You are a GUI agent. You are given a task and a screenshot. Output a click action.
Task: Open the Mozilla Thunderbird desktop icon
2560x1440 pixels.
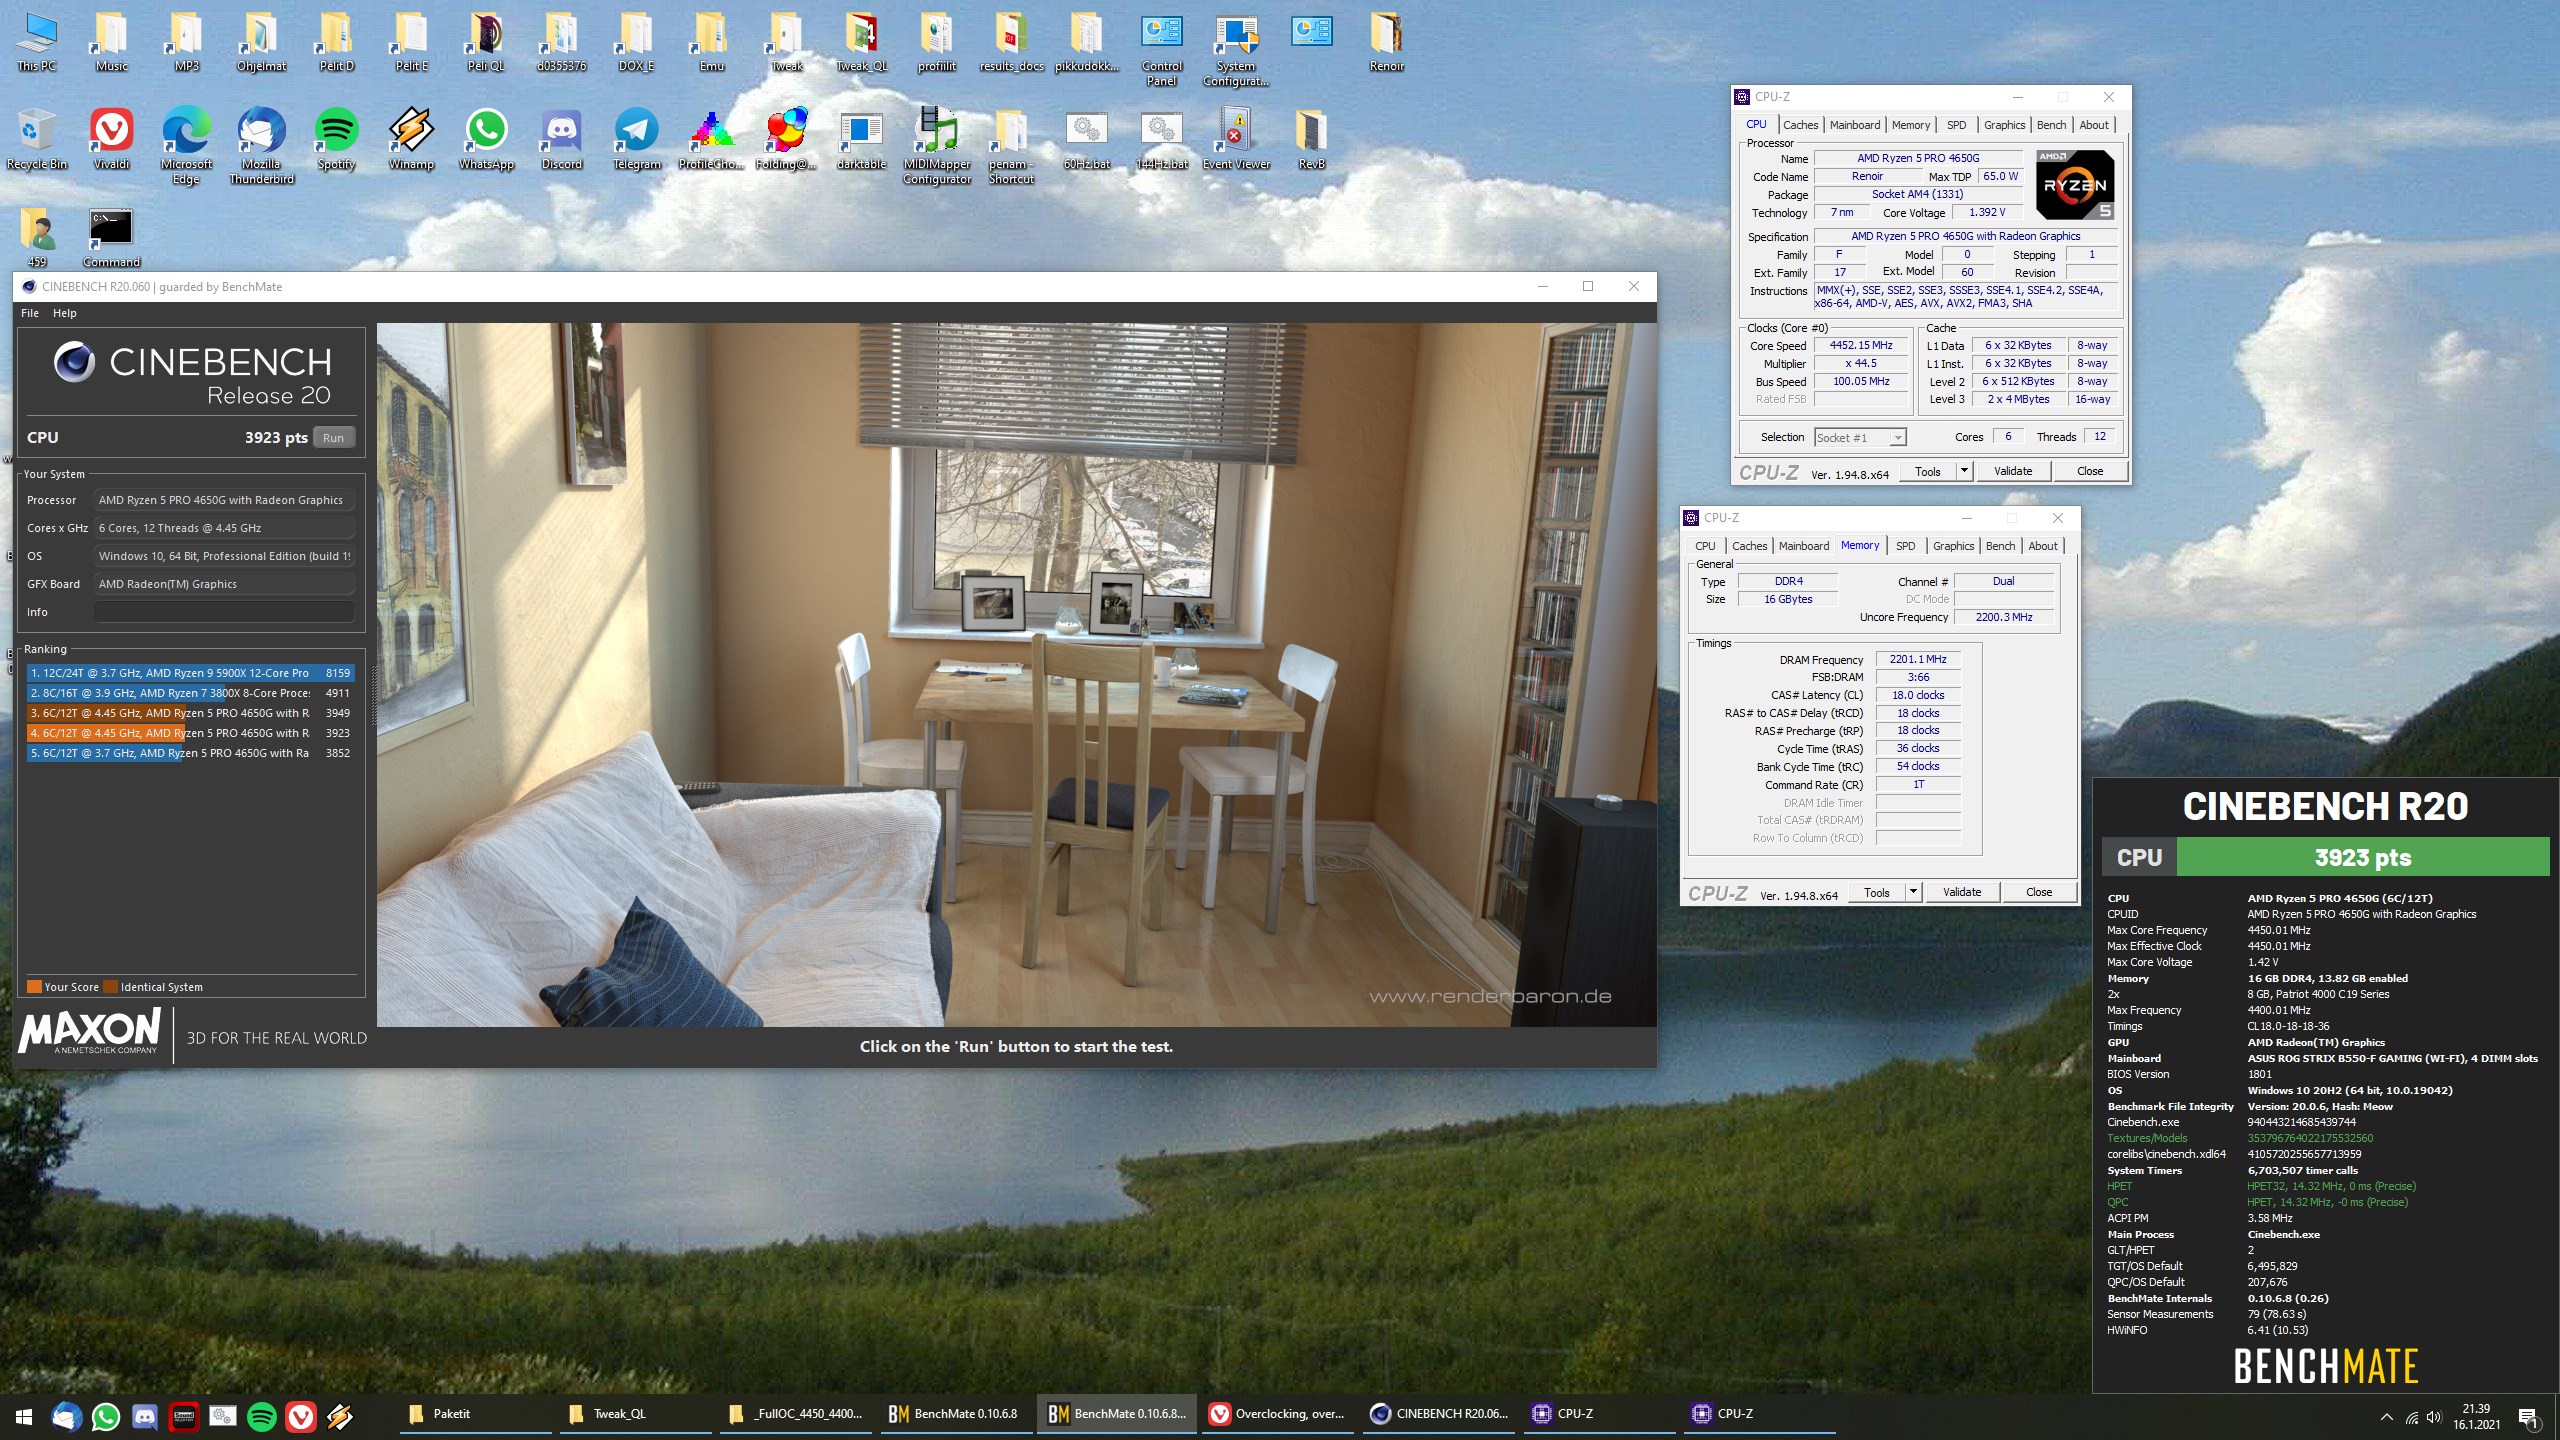coord(261,145)
